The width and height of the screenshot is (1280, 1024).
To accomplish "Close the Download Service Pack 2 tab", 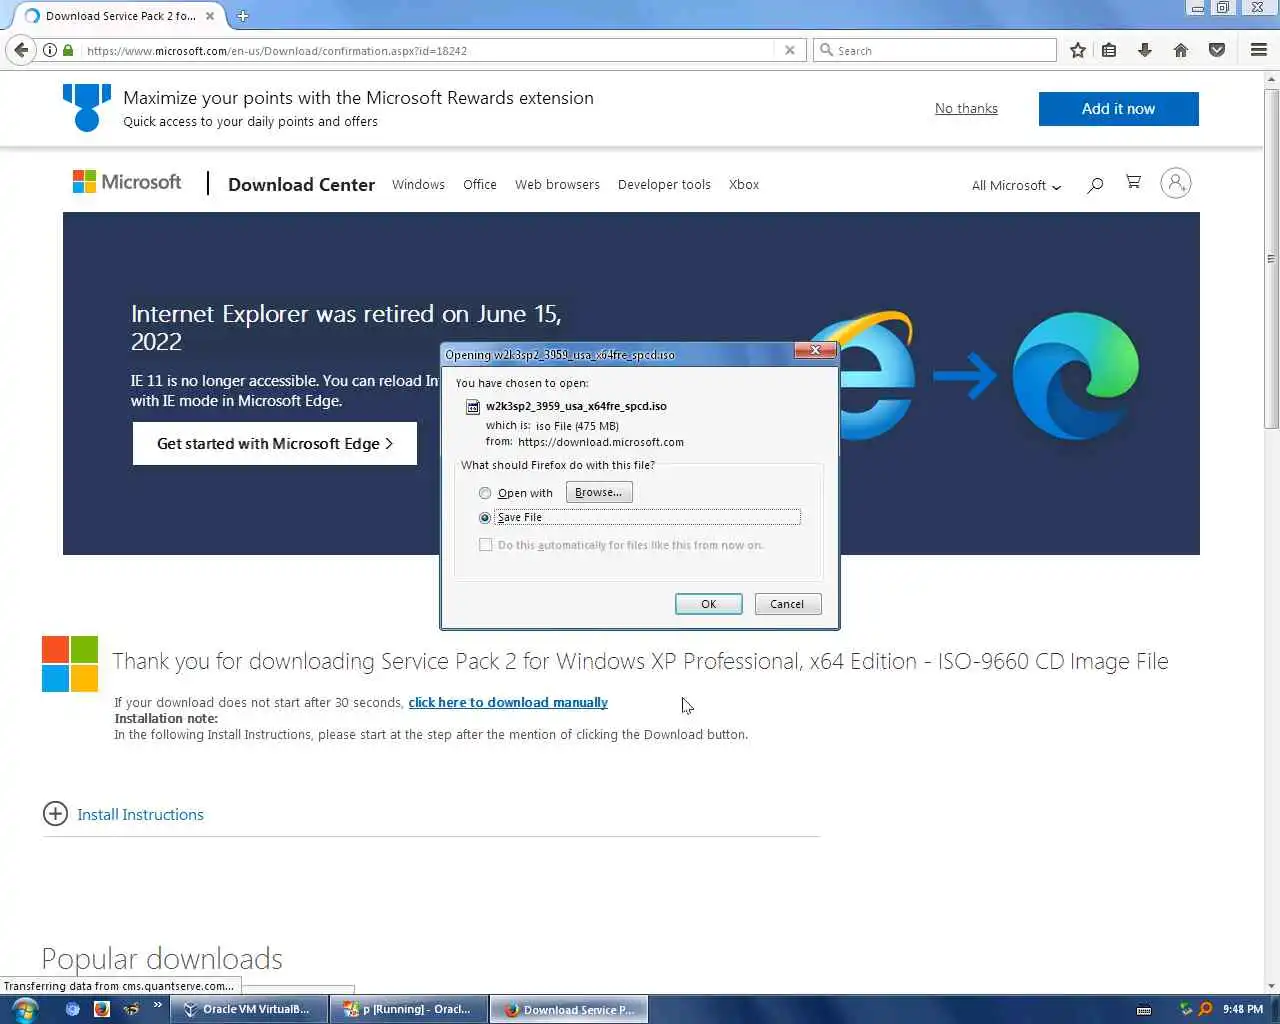I will click(x=210, y=16).
